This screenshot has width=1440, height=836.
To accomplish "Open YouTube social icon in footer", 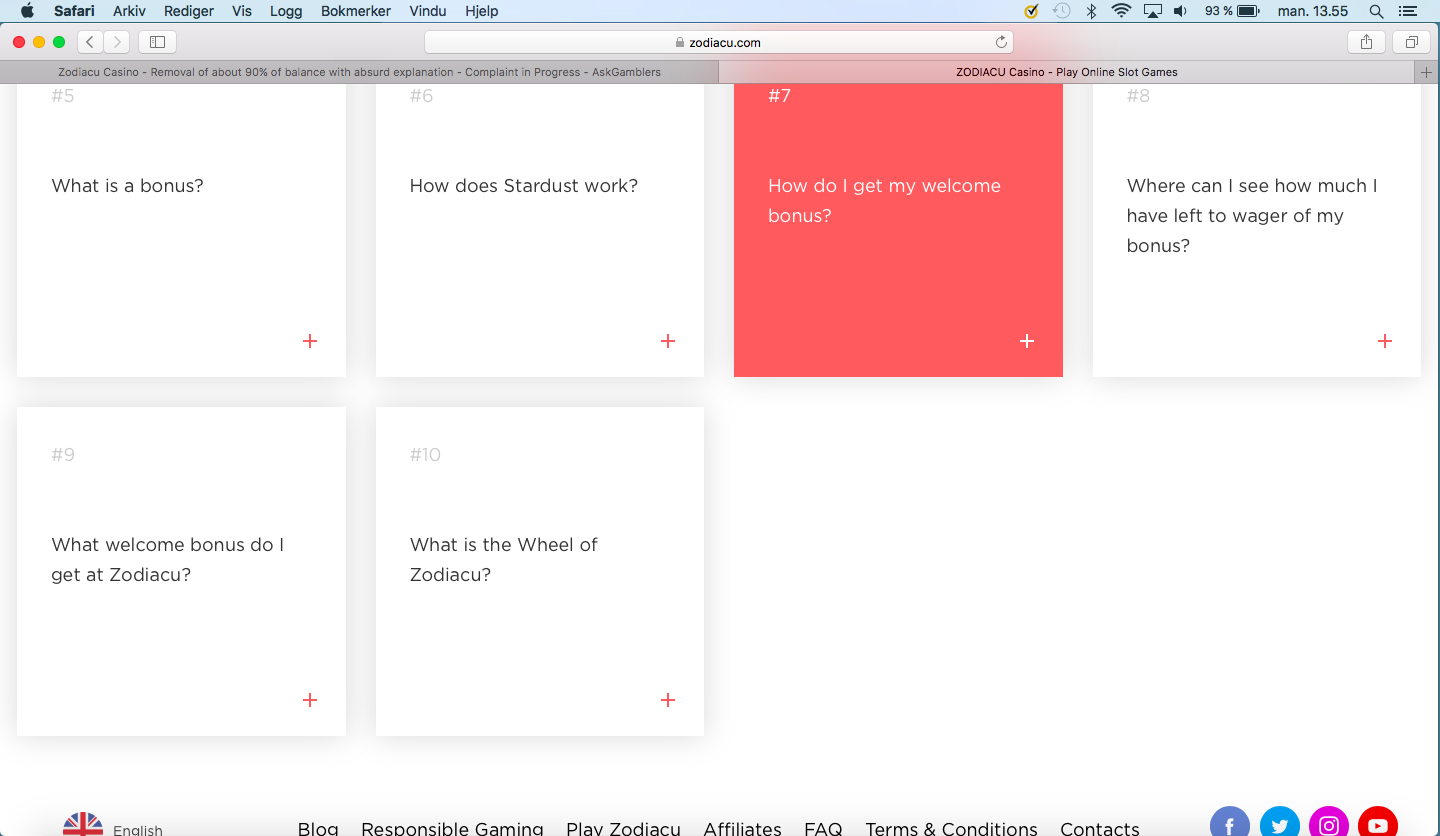I will [1378, 824].
